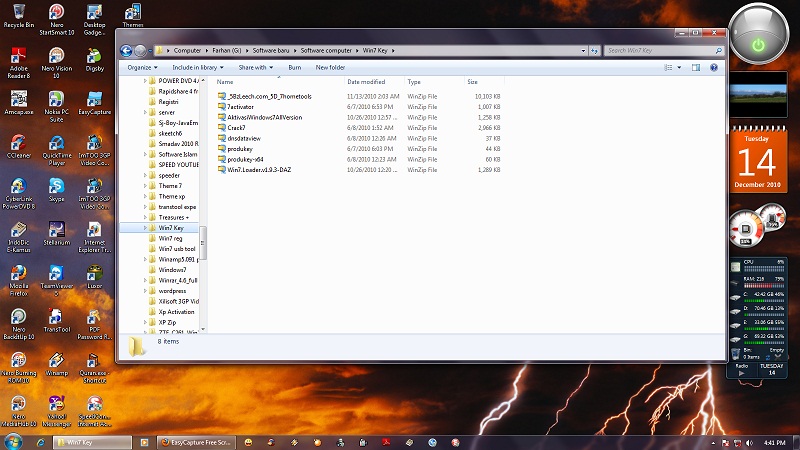This screenshot has height=450, width=800.
Task: Open the Recycle Bin desktop icon
Action: [19, 15]
